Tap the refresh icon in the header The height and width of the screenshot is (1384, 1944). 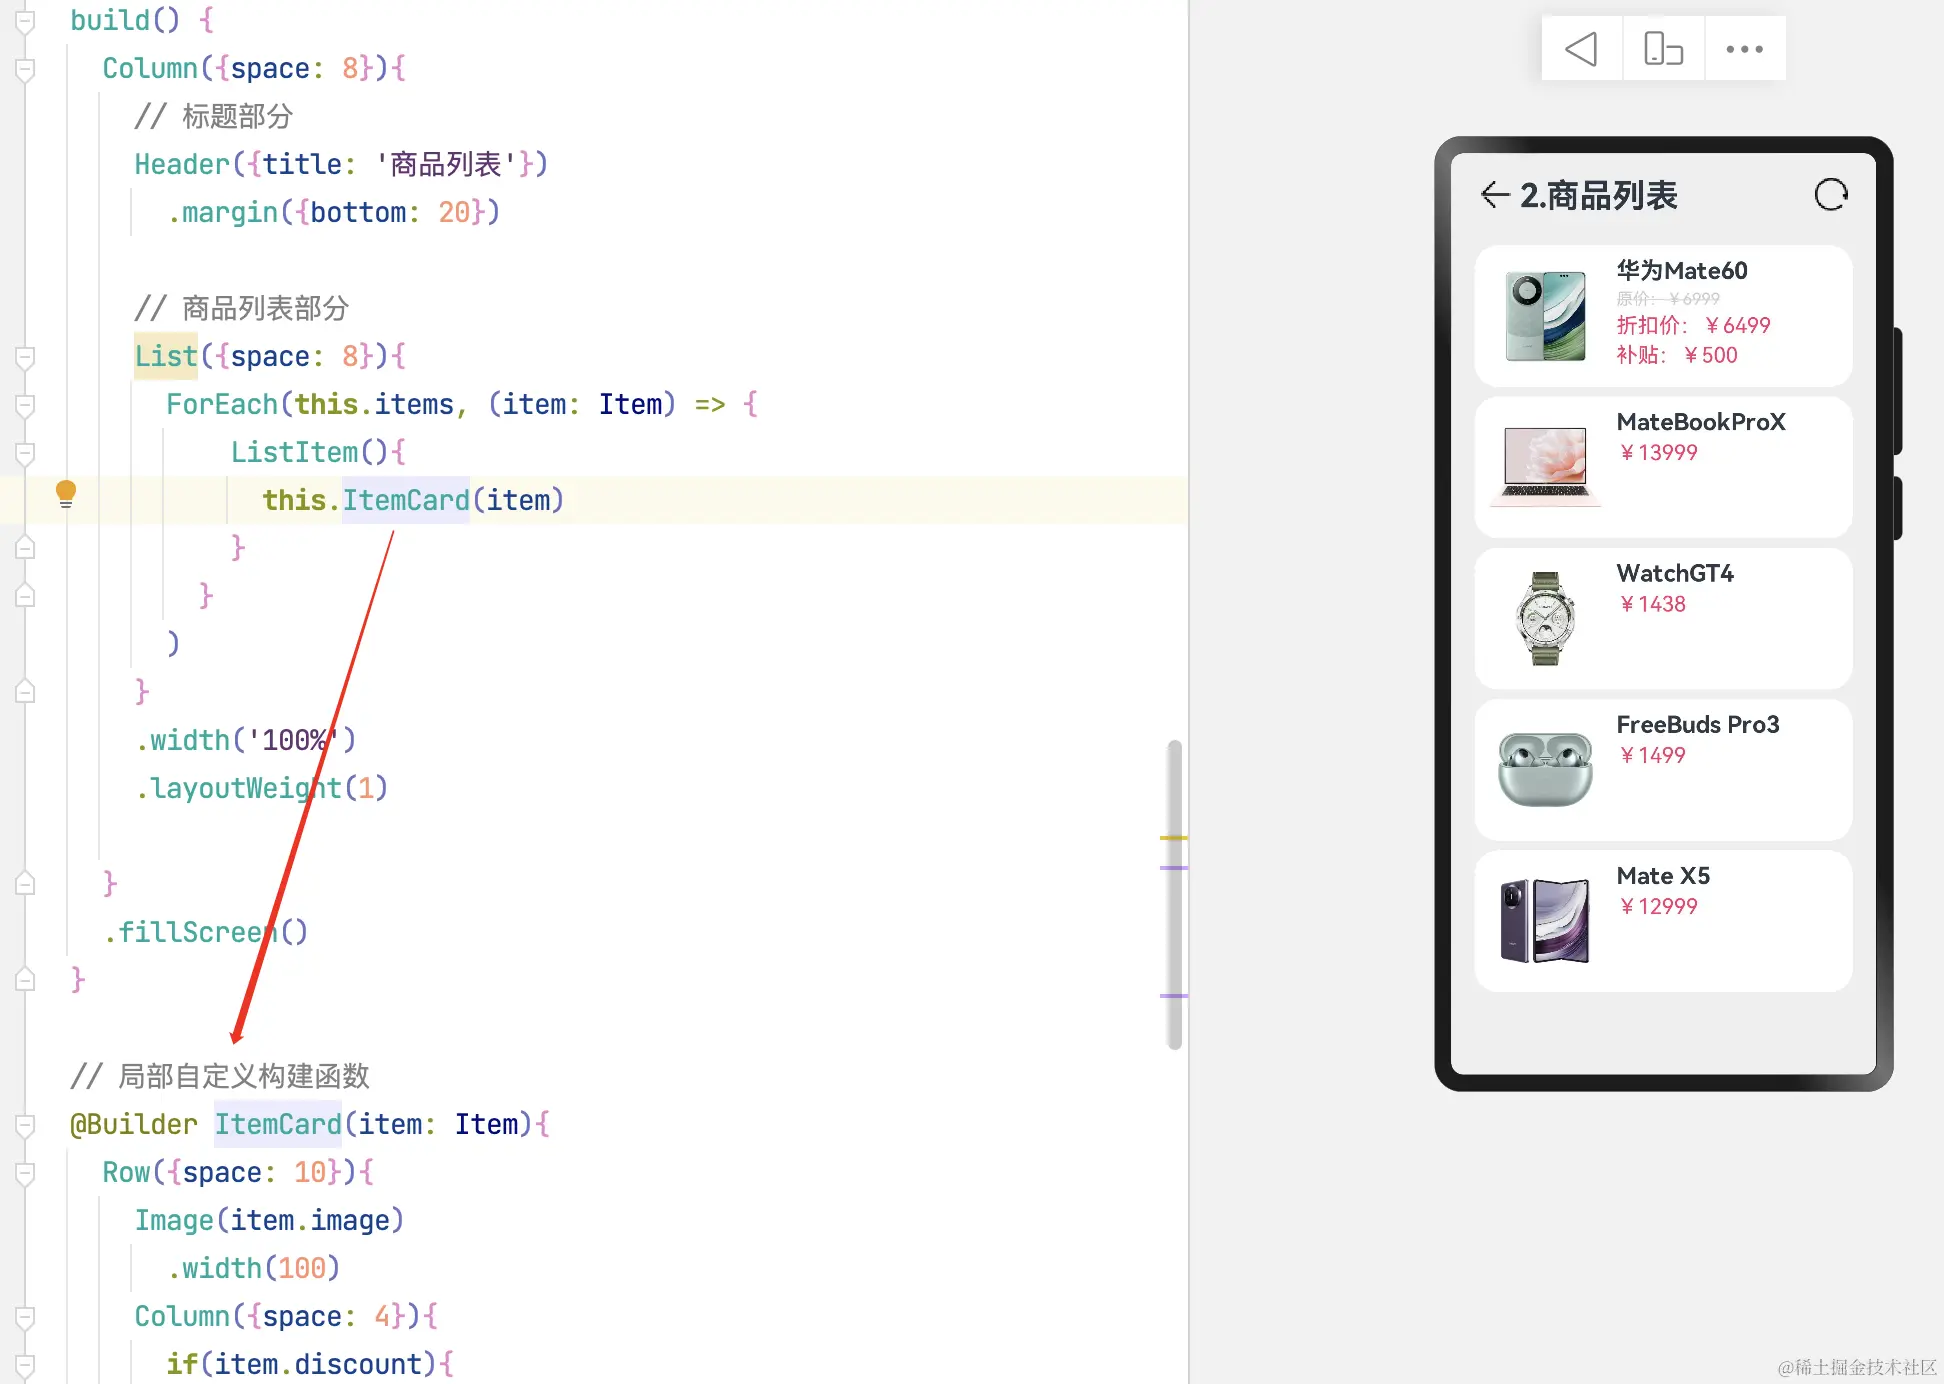click(x=1831, y=194)
